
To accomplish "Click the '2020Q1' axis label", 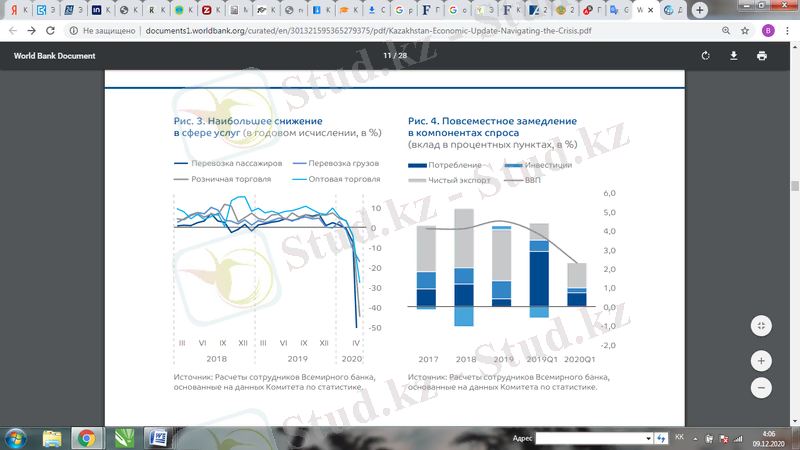I will pyautogui.click(x=580, y=359).
